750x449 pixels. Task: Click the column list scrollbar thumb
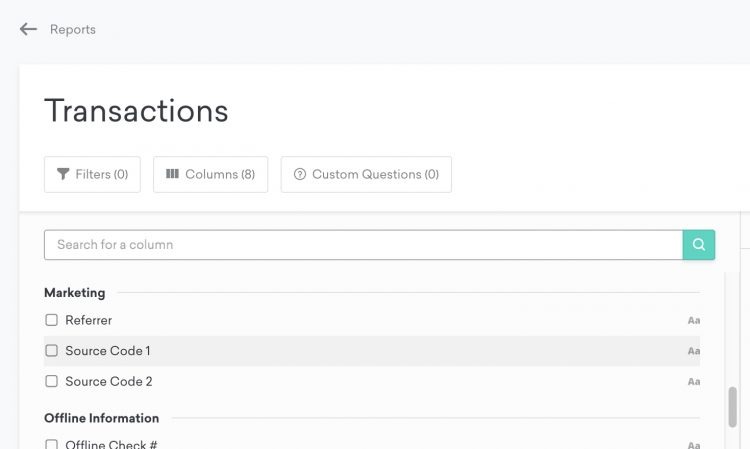(732, 407)
